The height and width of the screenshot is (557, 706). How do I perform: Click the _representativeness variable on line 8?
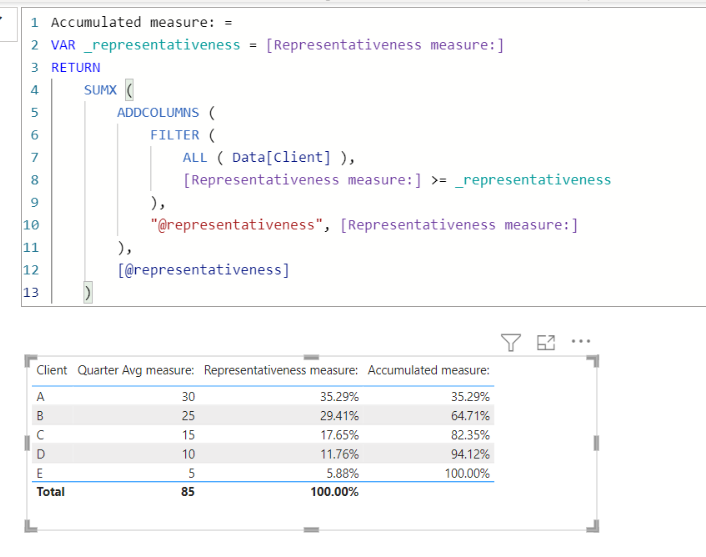click(x=533, y=180)
